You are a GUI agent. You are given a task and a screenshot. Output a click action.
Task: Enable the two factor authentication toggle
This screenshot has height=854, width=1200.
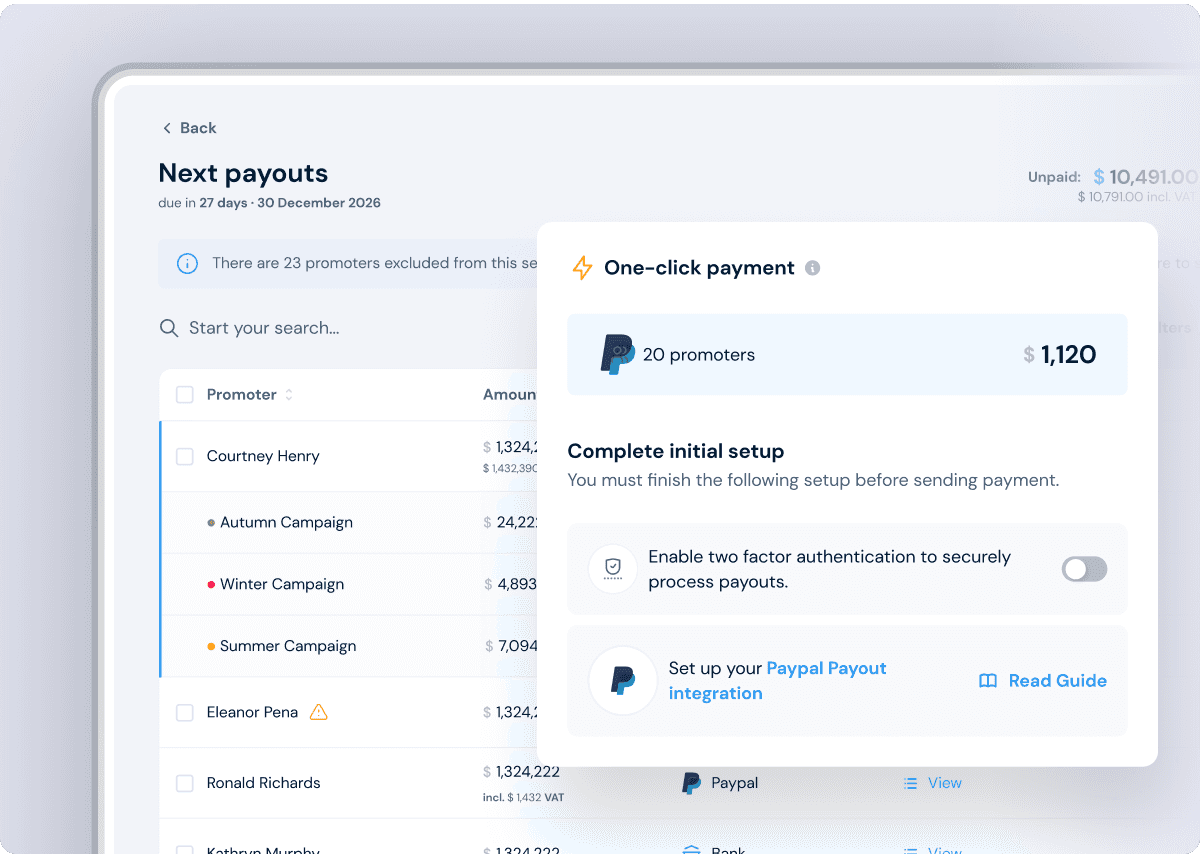point(1084,569)
